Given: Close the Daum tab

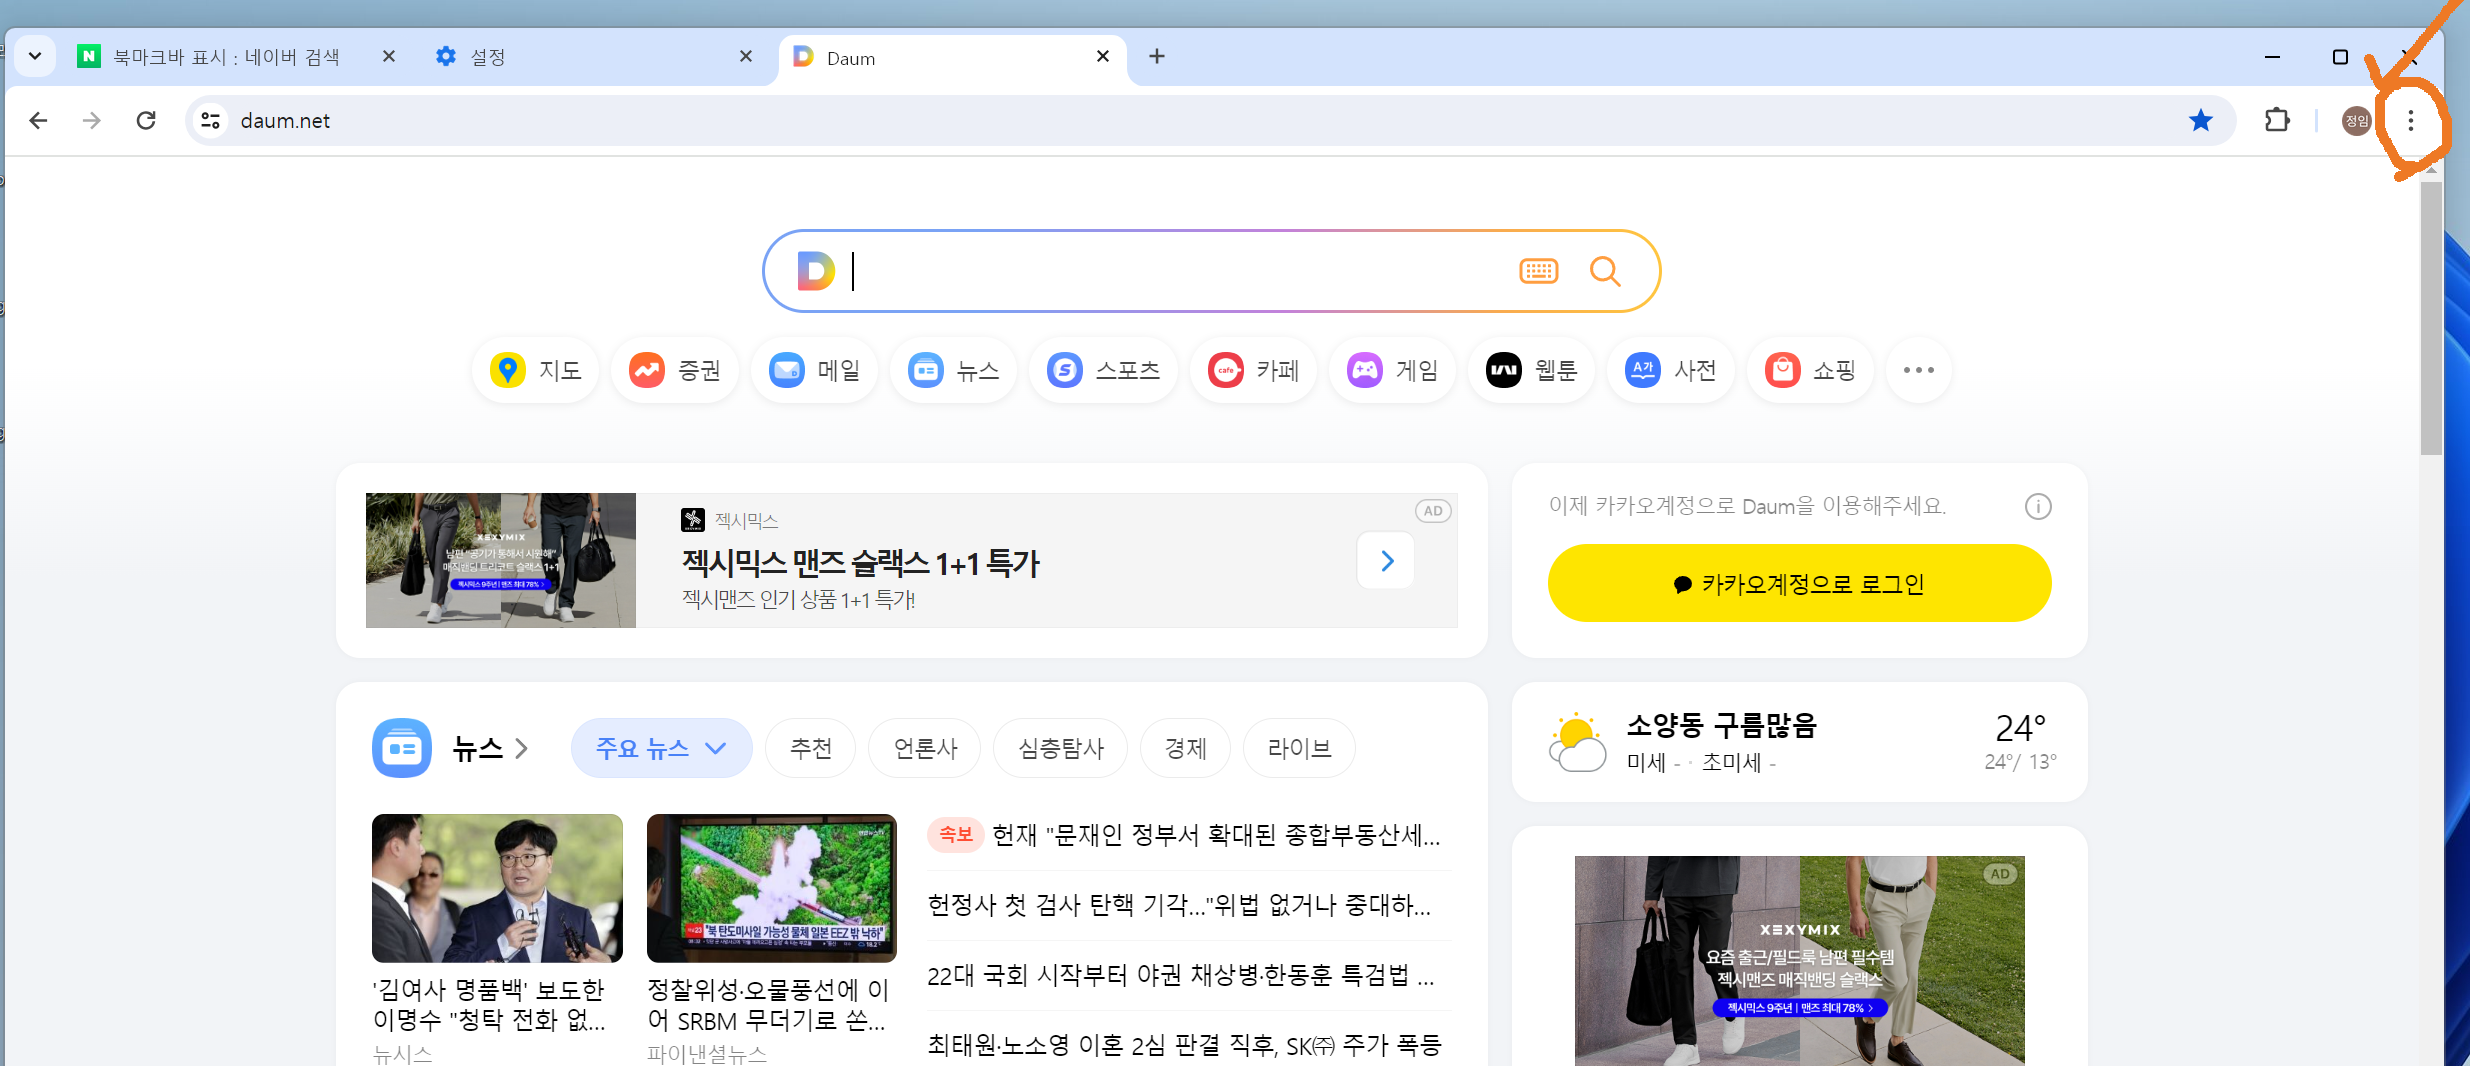Looking at the screenshot, I should pyautogui.click(x=1103, y=56).
